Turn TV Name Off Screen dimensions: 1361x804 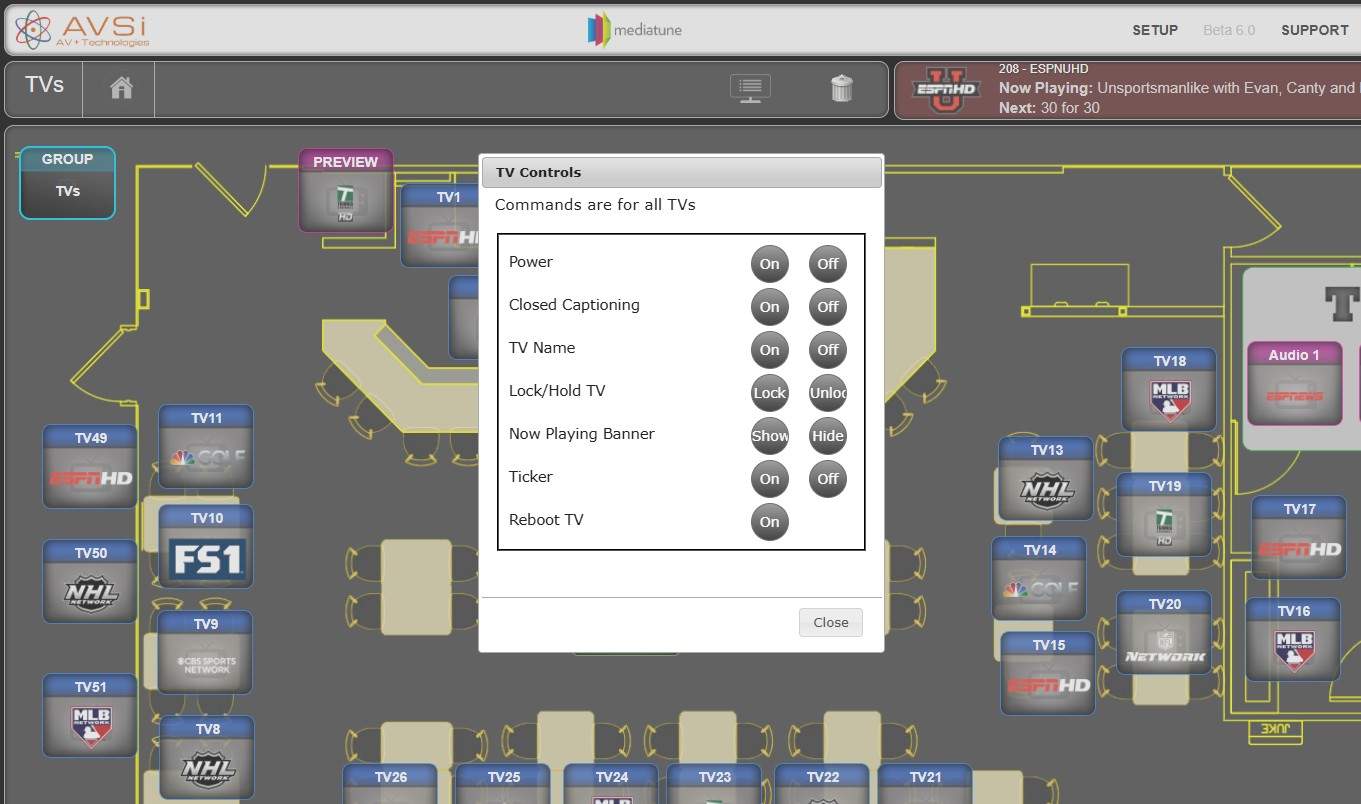(828, 350)
